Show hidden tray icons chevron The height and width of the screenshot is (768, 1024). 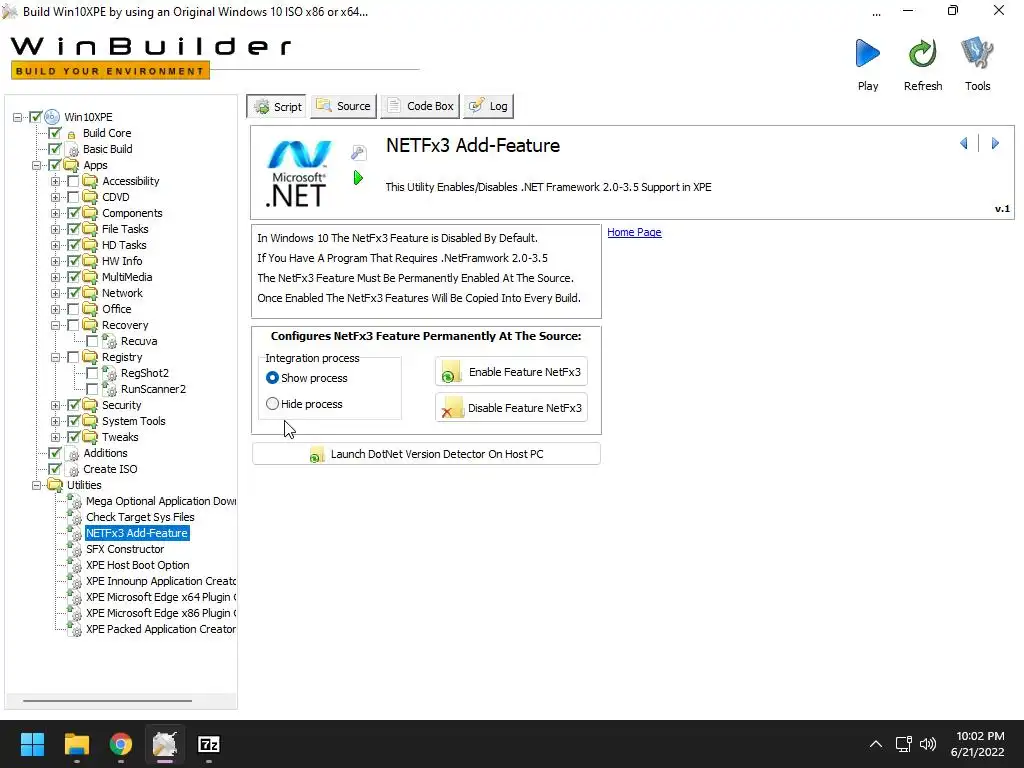click(876, 744)
